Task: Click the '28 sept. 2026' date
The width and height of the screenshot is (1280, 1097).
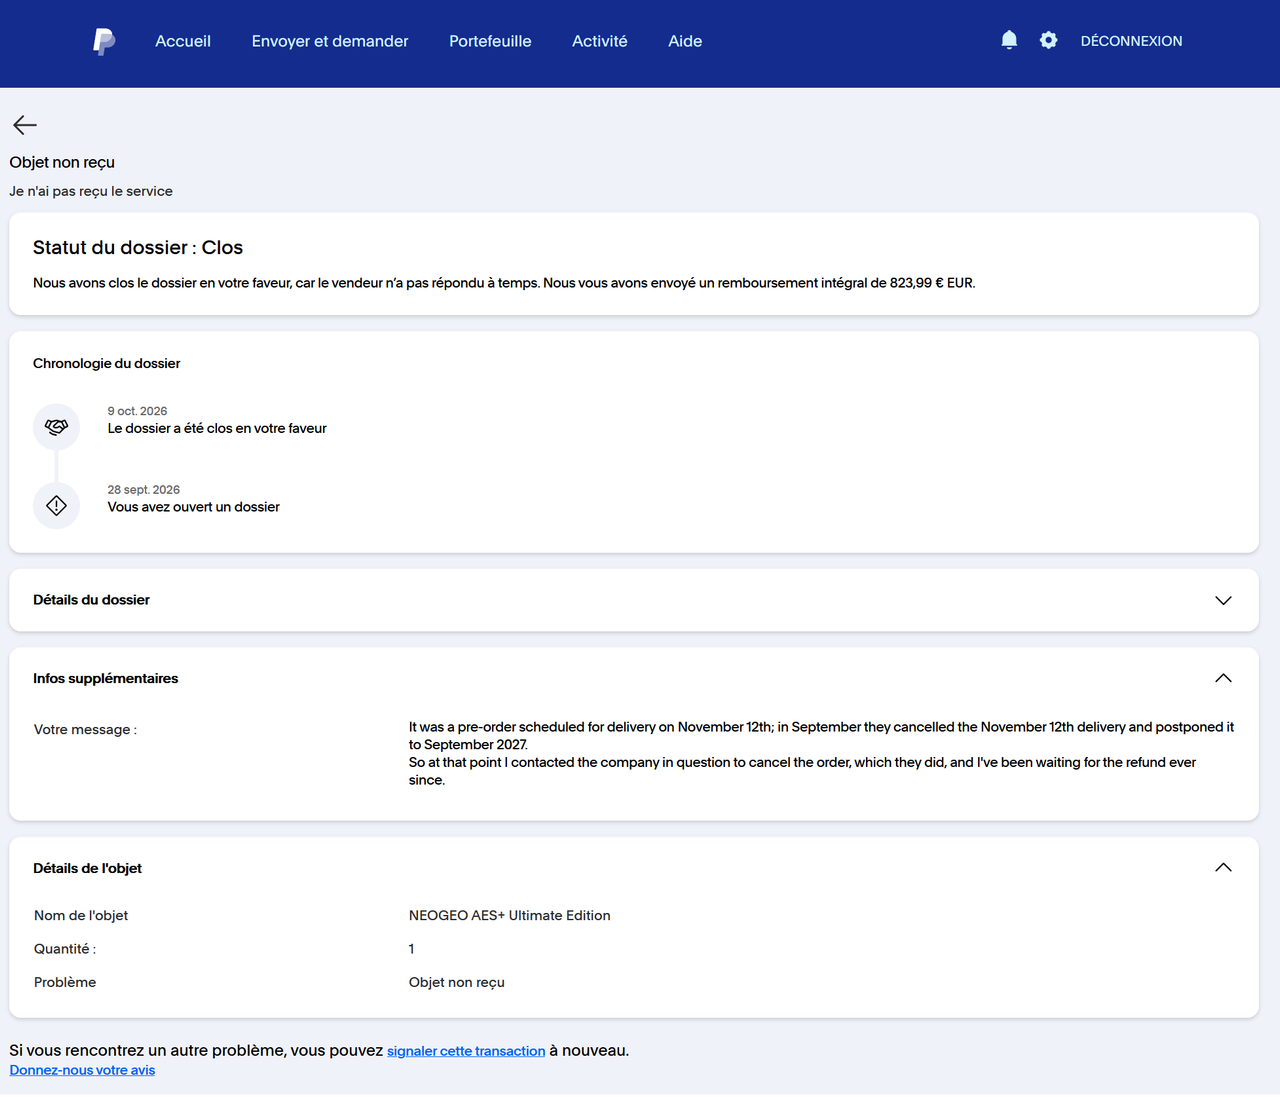Action: click(144, 490)
